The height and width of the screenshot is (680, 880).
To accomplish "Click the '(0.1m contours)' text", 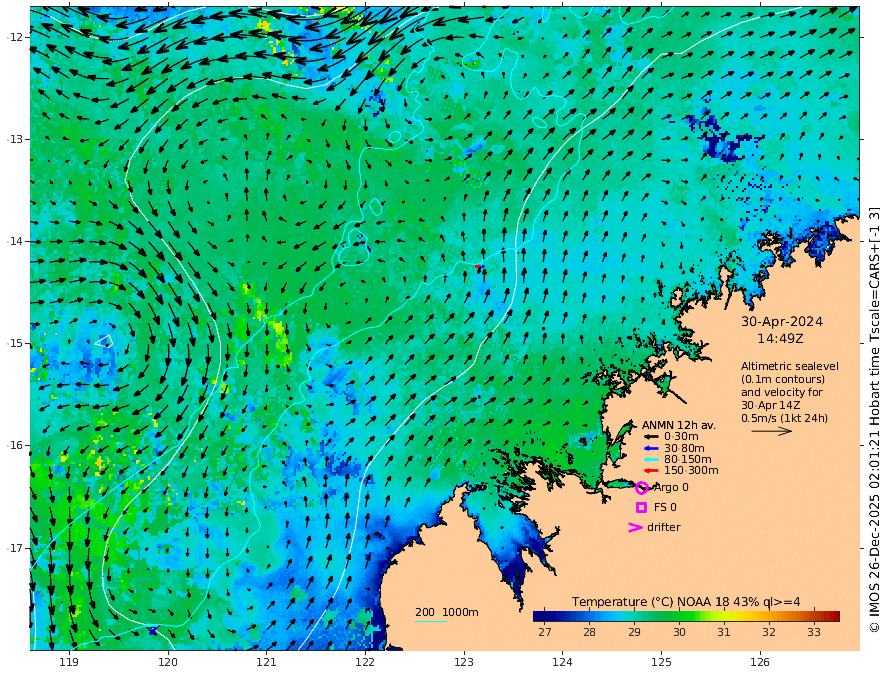I will click(x=782, y=379).
